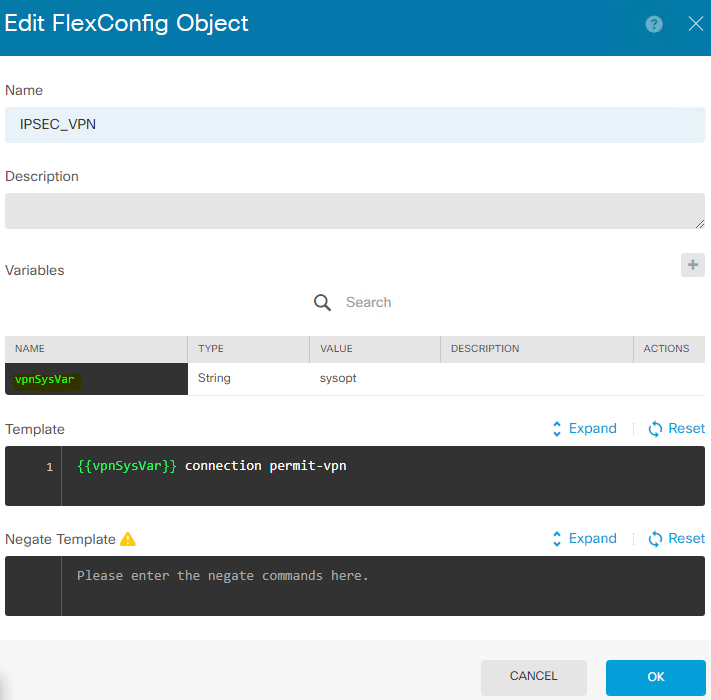This screenshot has width=711, height=700.
Task: Click the Negate Template Reset arrow icon
Action: (x=655, y=539)
